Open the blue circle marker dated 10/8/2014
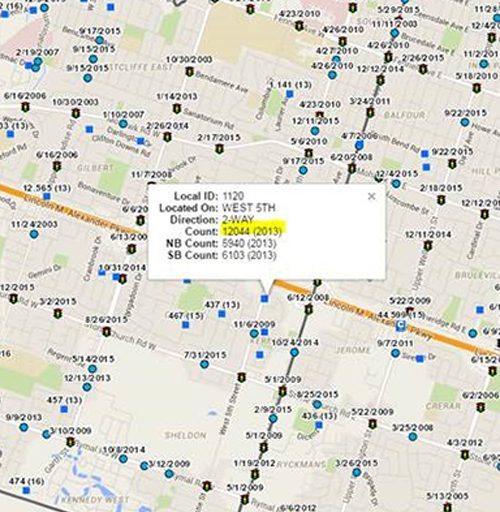 click(x=123, y=459)
